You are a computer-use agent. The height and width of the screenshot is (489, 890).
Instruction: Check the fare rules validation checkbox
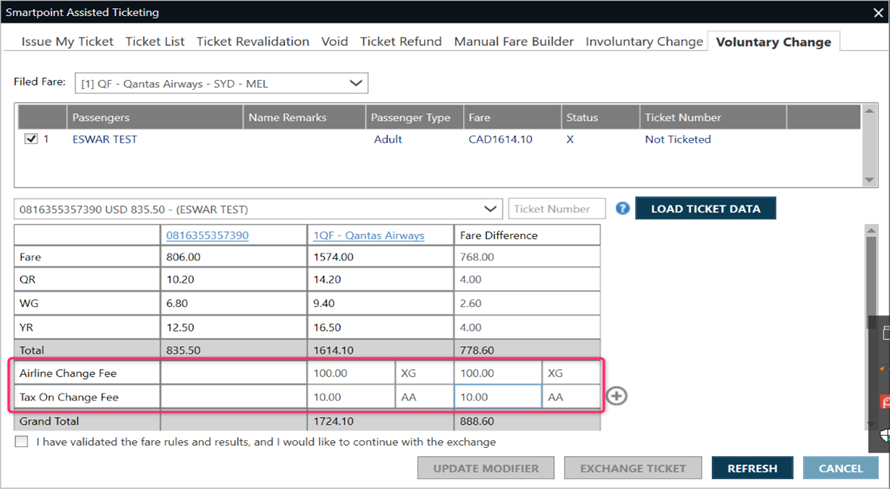pos(22,442)
